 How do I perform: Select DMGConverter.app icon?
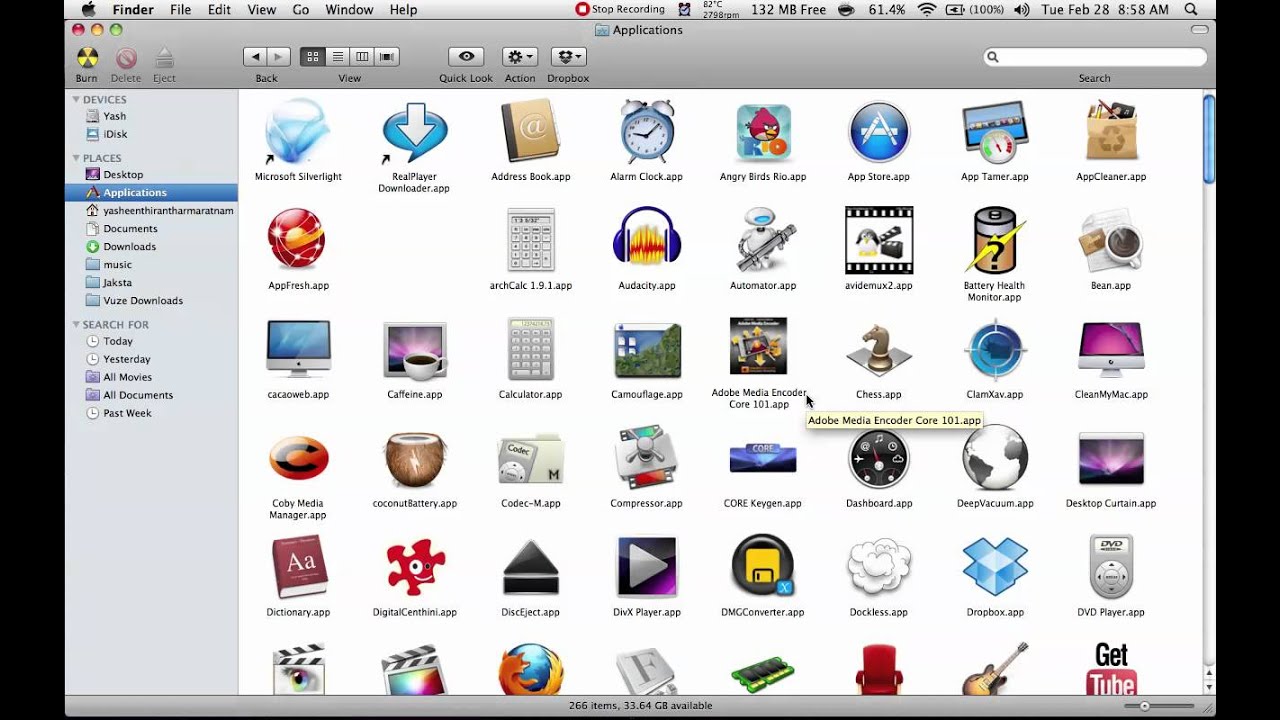pyautogui.click(x=763, y=567)
